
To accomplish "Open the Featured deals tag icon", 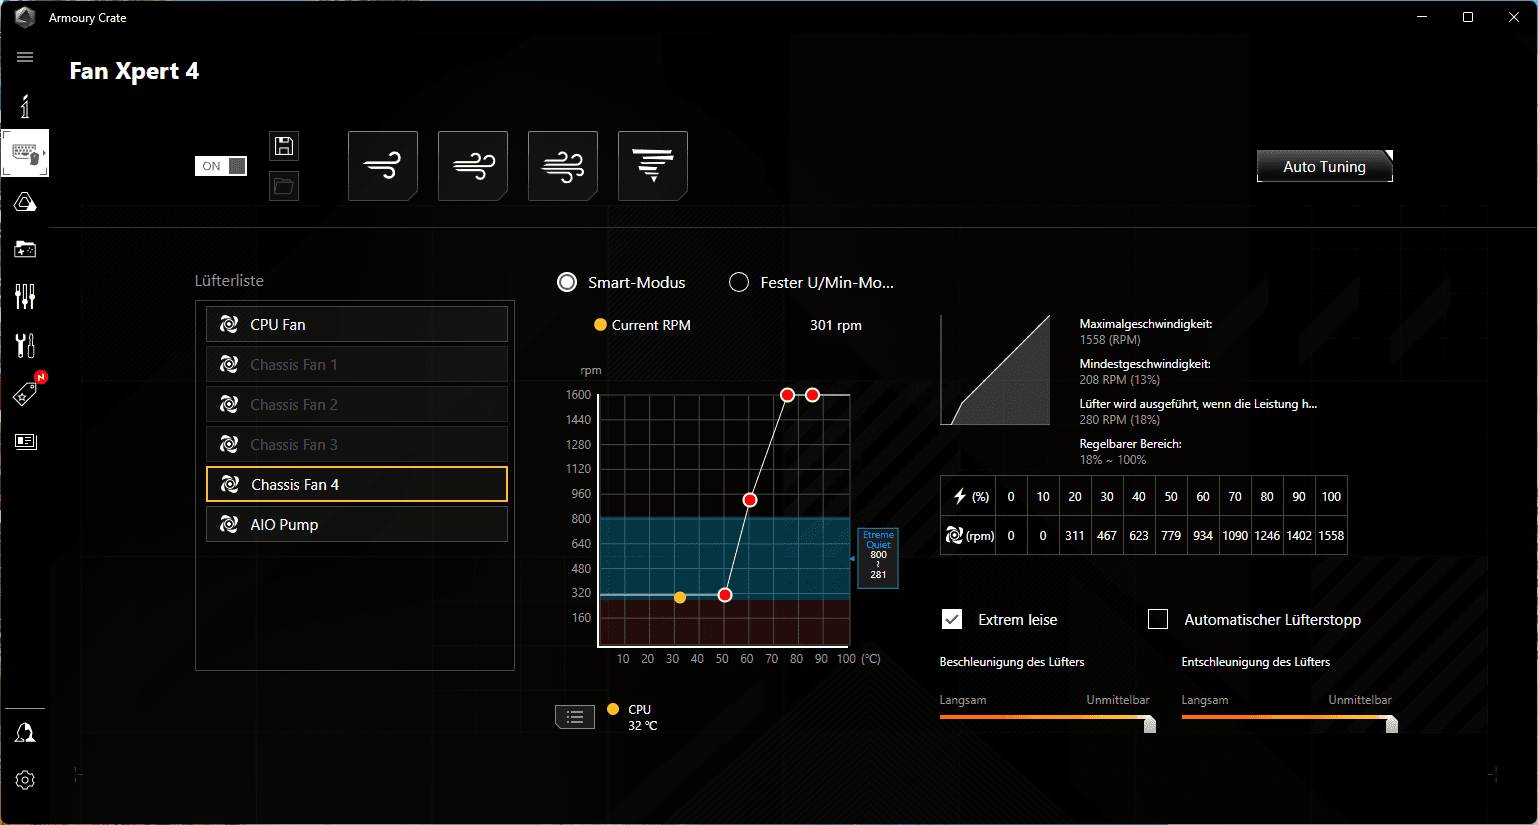I will tap(25, 394).
